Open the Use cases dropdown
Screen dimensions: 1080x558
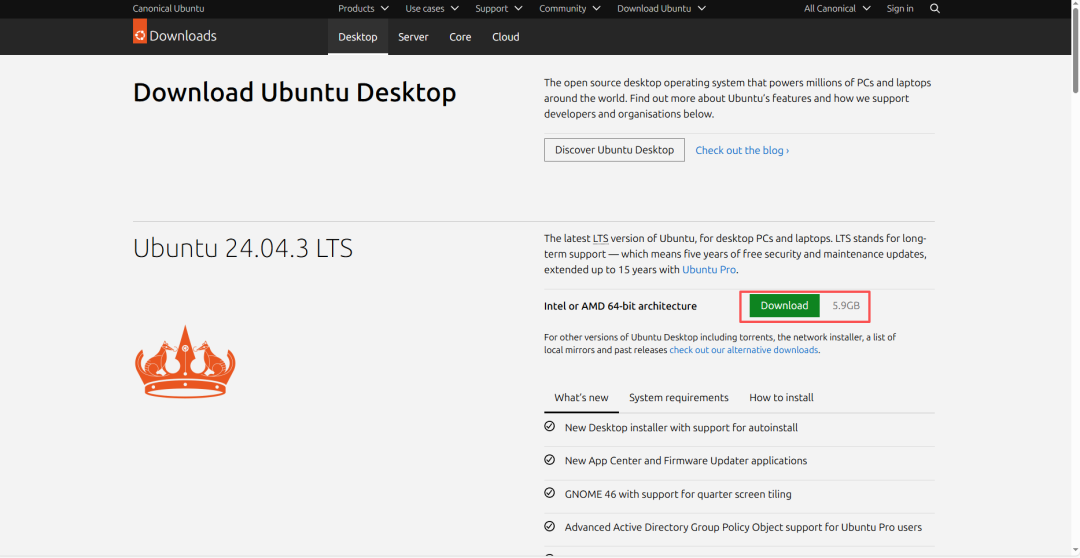click(x=432, y=9)
